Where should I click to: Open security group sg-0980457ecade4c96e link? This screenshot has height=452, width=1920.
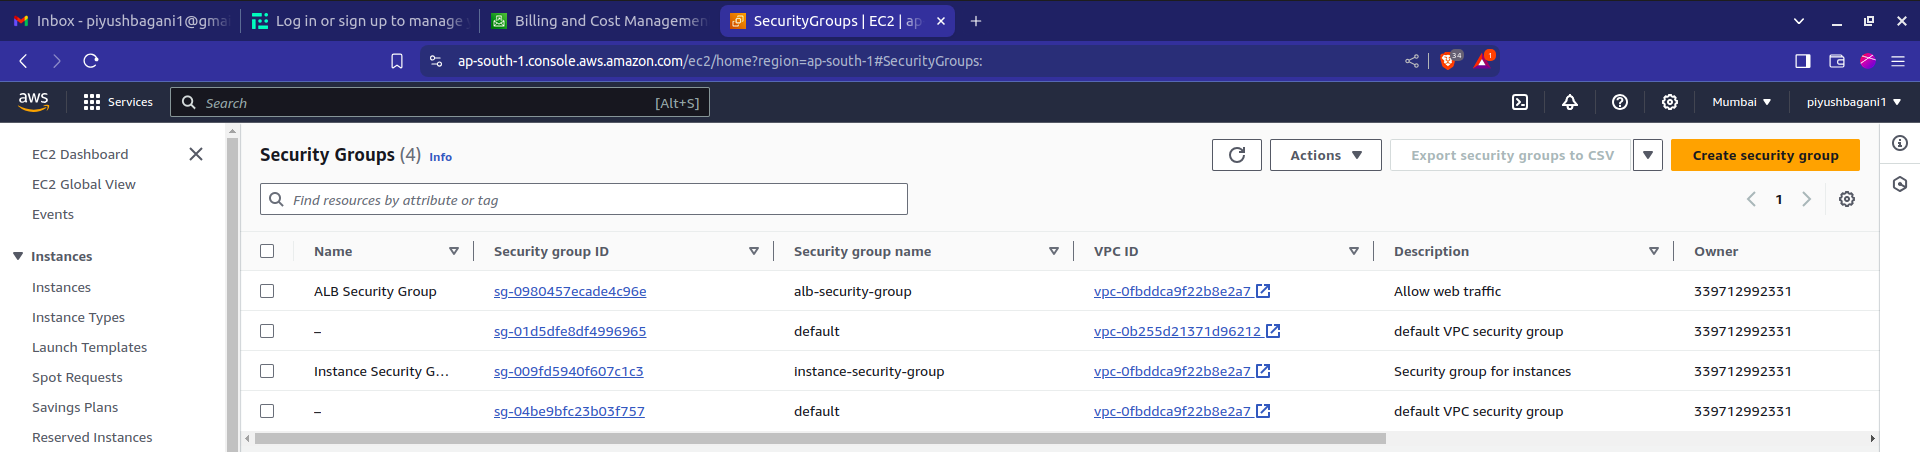[x=570, y=291]
